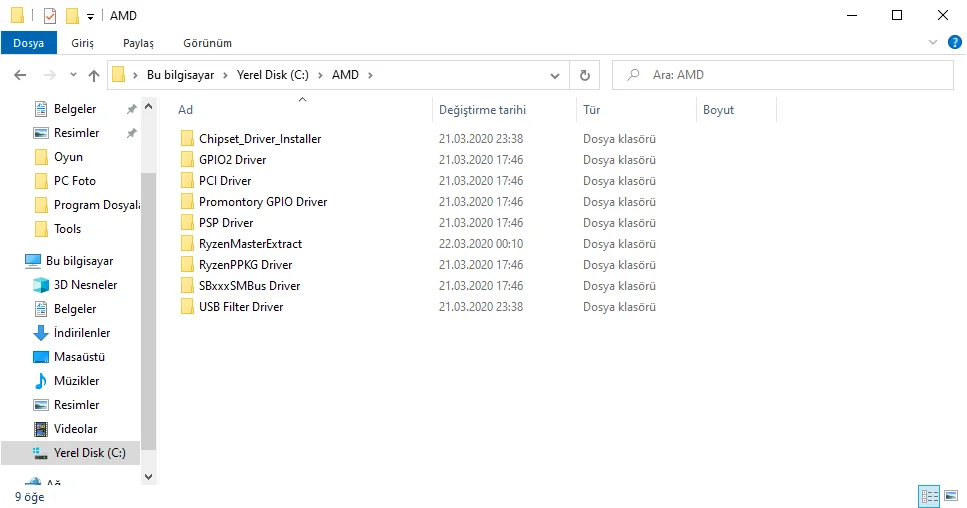967x508 pixels.
Task: Click Yerel Disk (C:) in the address bar
Action: pyautogui.click(x=273, y=75)
